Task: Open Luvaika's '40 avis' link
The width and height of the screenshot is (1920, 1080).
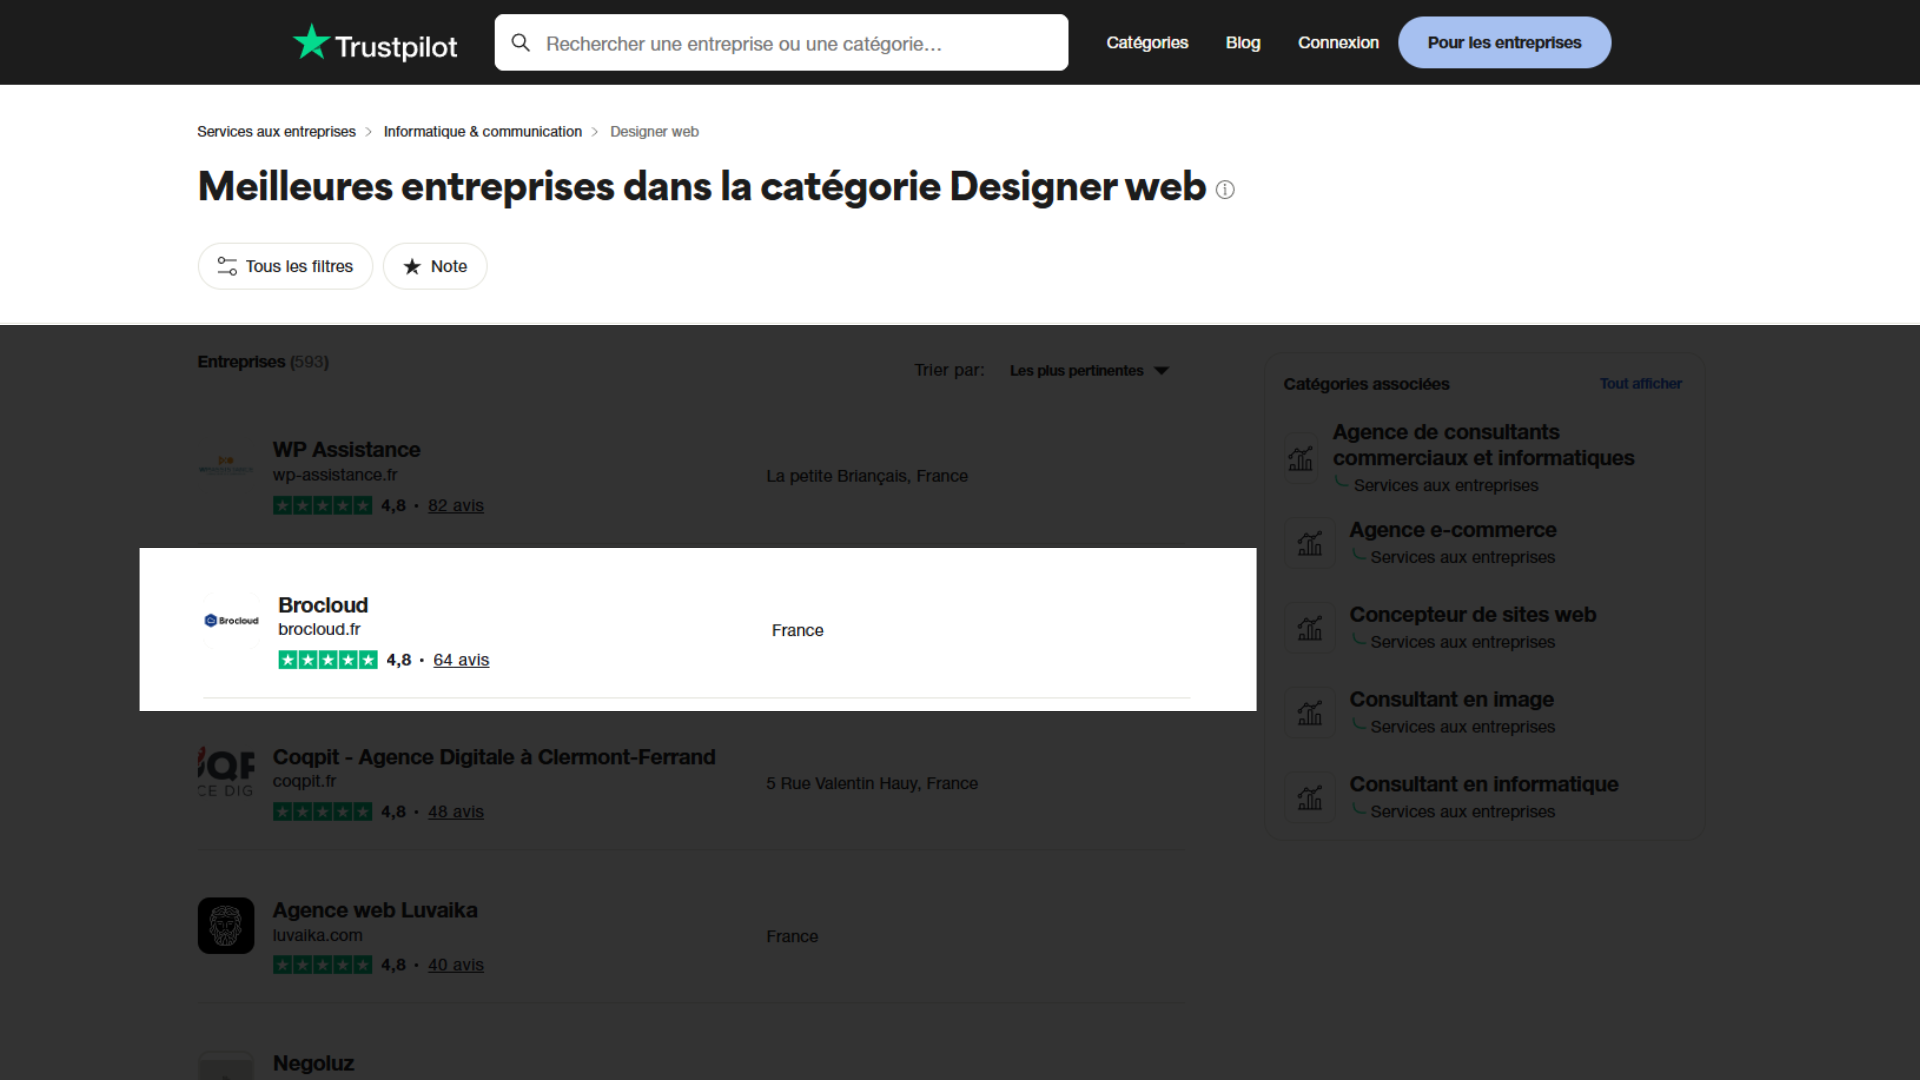Action: tap(456, 965)
